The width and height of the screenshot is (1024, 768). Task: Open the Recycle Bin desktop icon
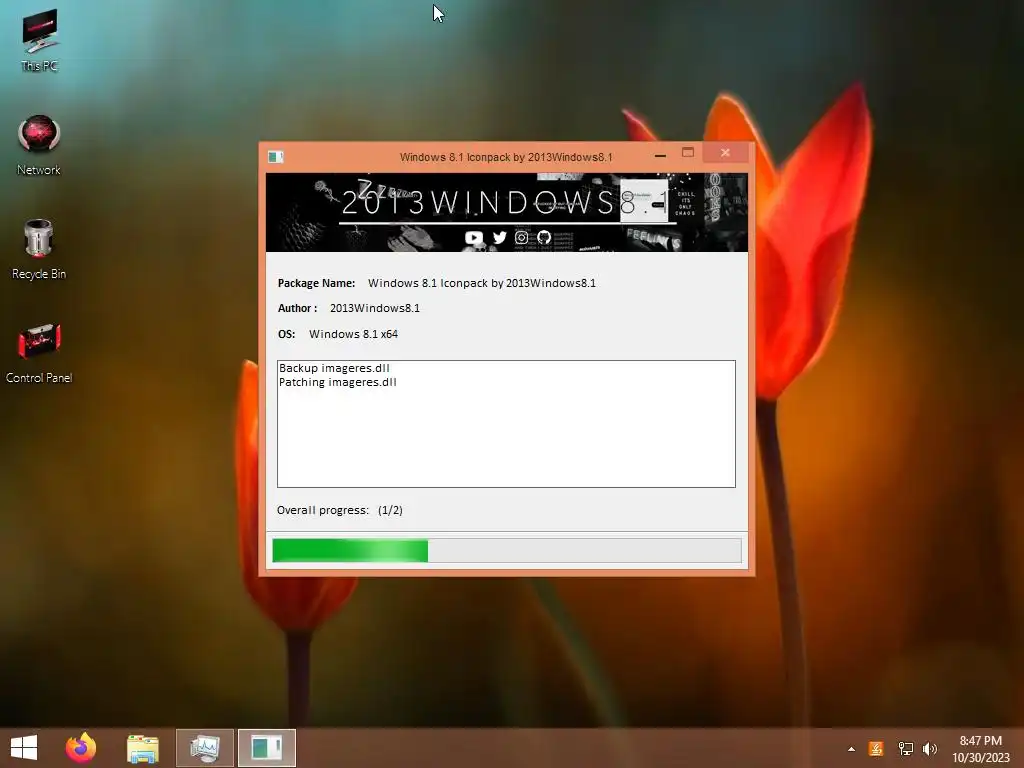(x=39, y=249)
